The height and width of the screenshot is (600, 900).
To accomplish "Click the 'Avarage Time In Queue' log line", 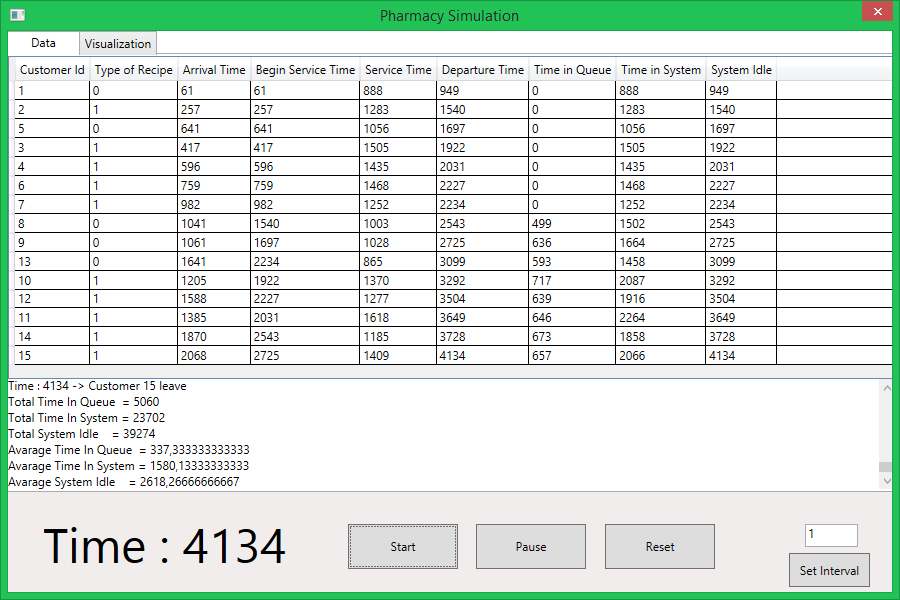I will 129,450.
